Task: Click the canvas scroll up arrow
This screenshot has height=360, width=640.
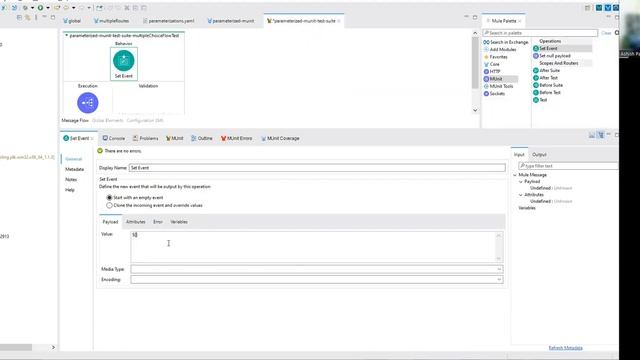Action: (475, 33)
